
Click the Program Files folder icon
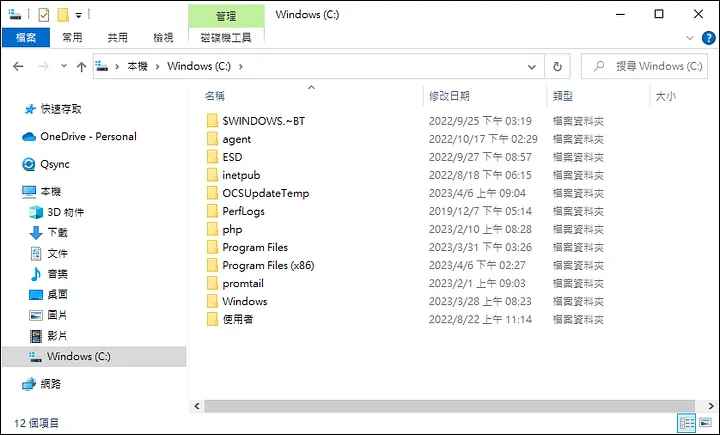coord(212,247)
